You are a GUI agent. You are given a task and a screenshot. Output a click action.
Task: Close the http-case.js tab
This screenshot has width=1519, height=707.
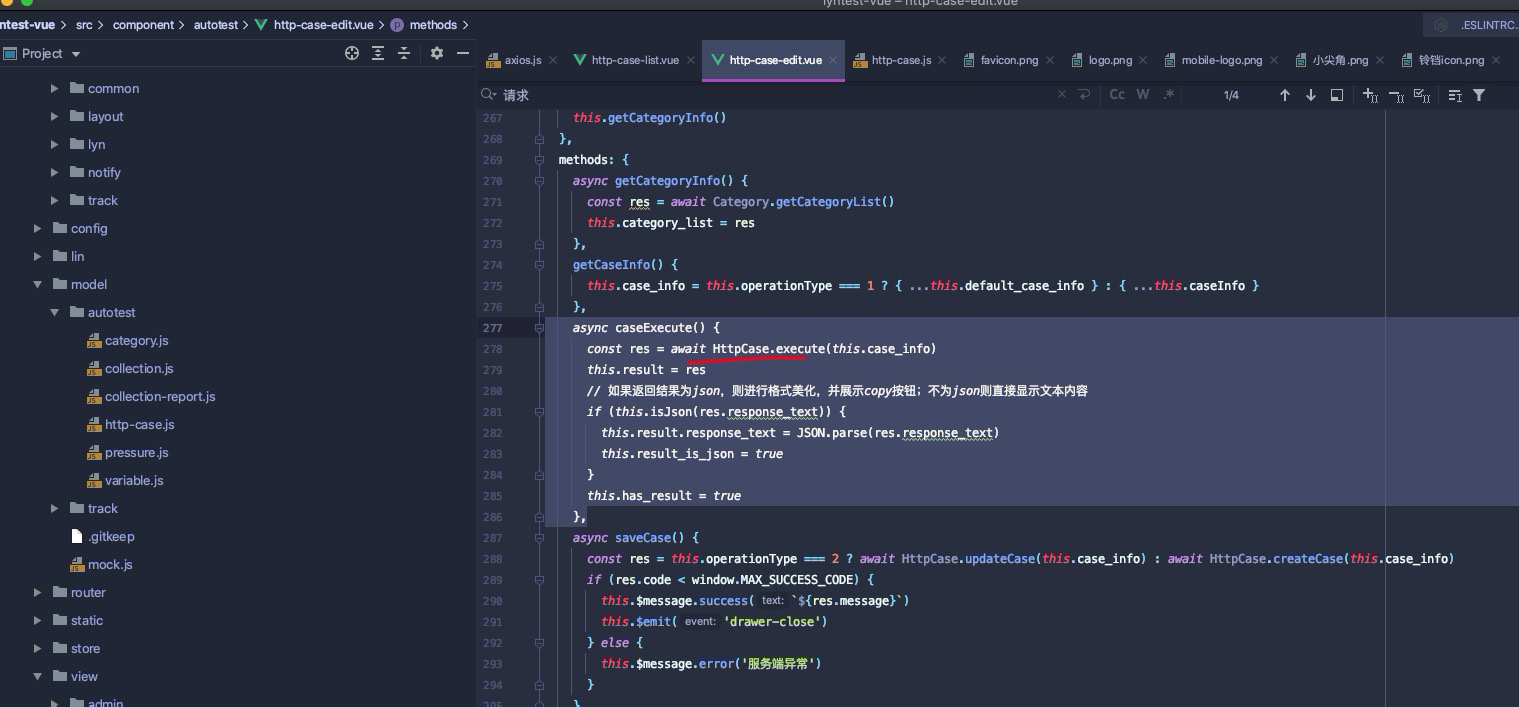(942, 60)
